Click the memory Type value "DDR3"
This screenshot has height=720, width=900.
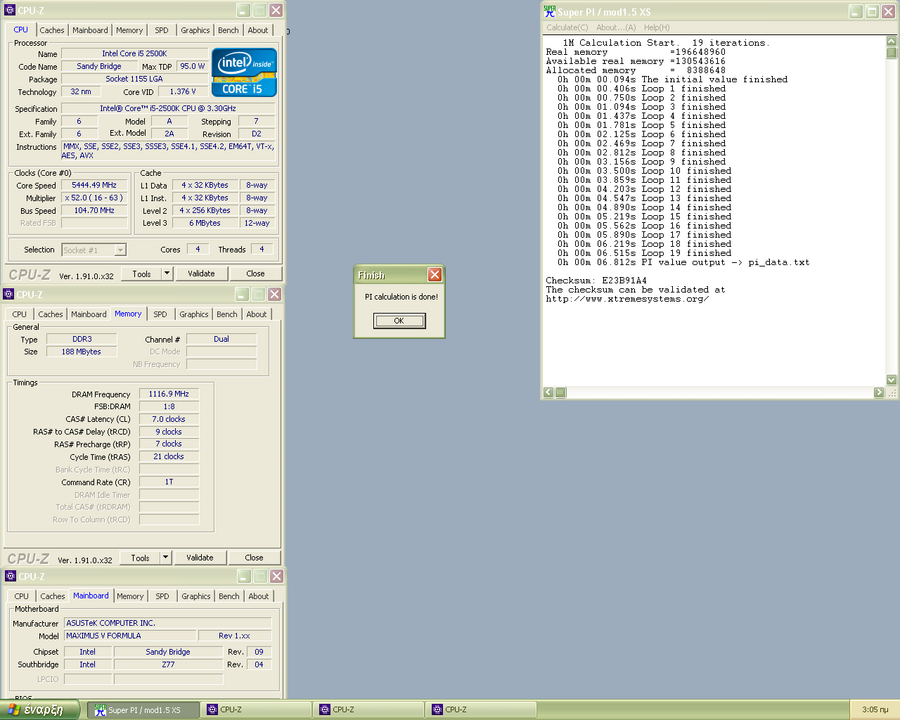point(82,339)
